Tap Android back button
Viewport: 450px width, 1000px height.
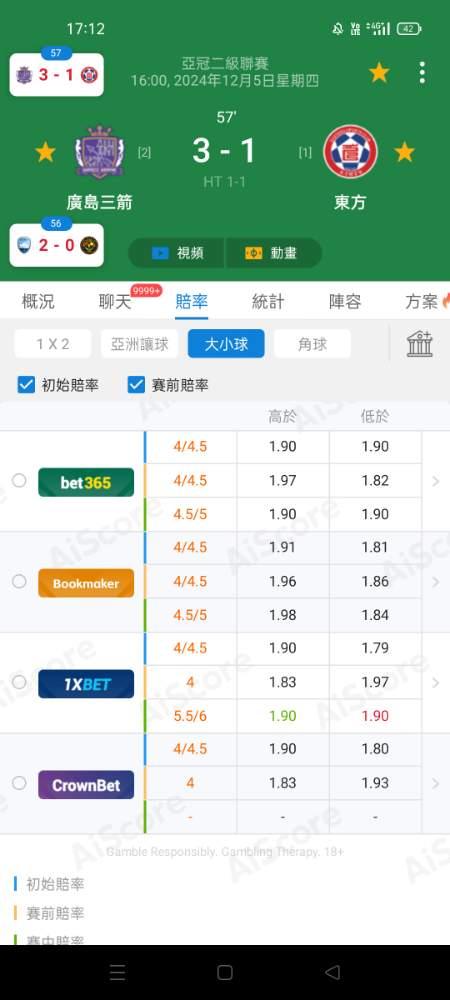pyautogui.click(x=332, y=972)
